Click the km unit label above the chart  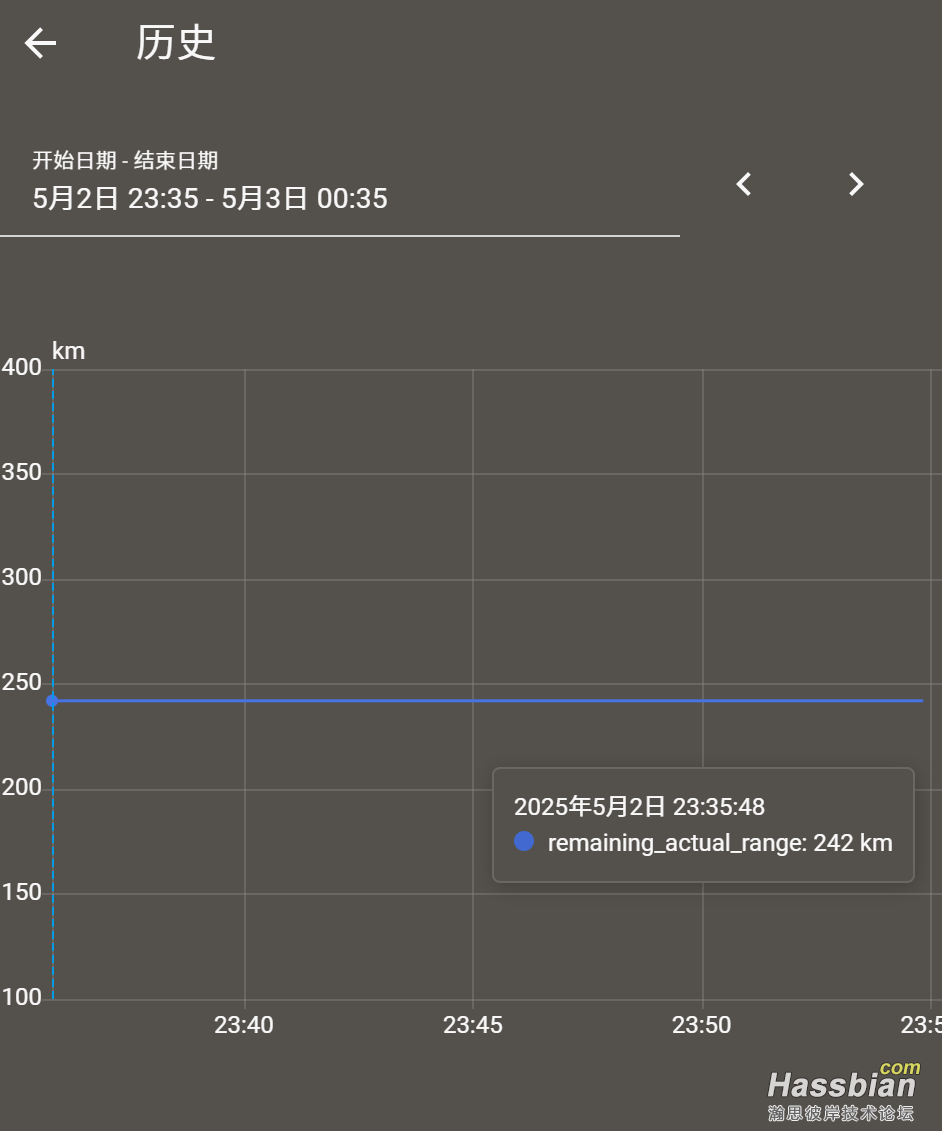click(x=69, y=351)
